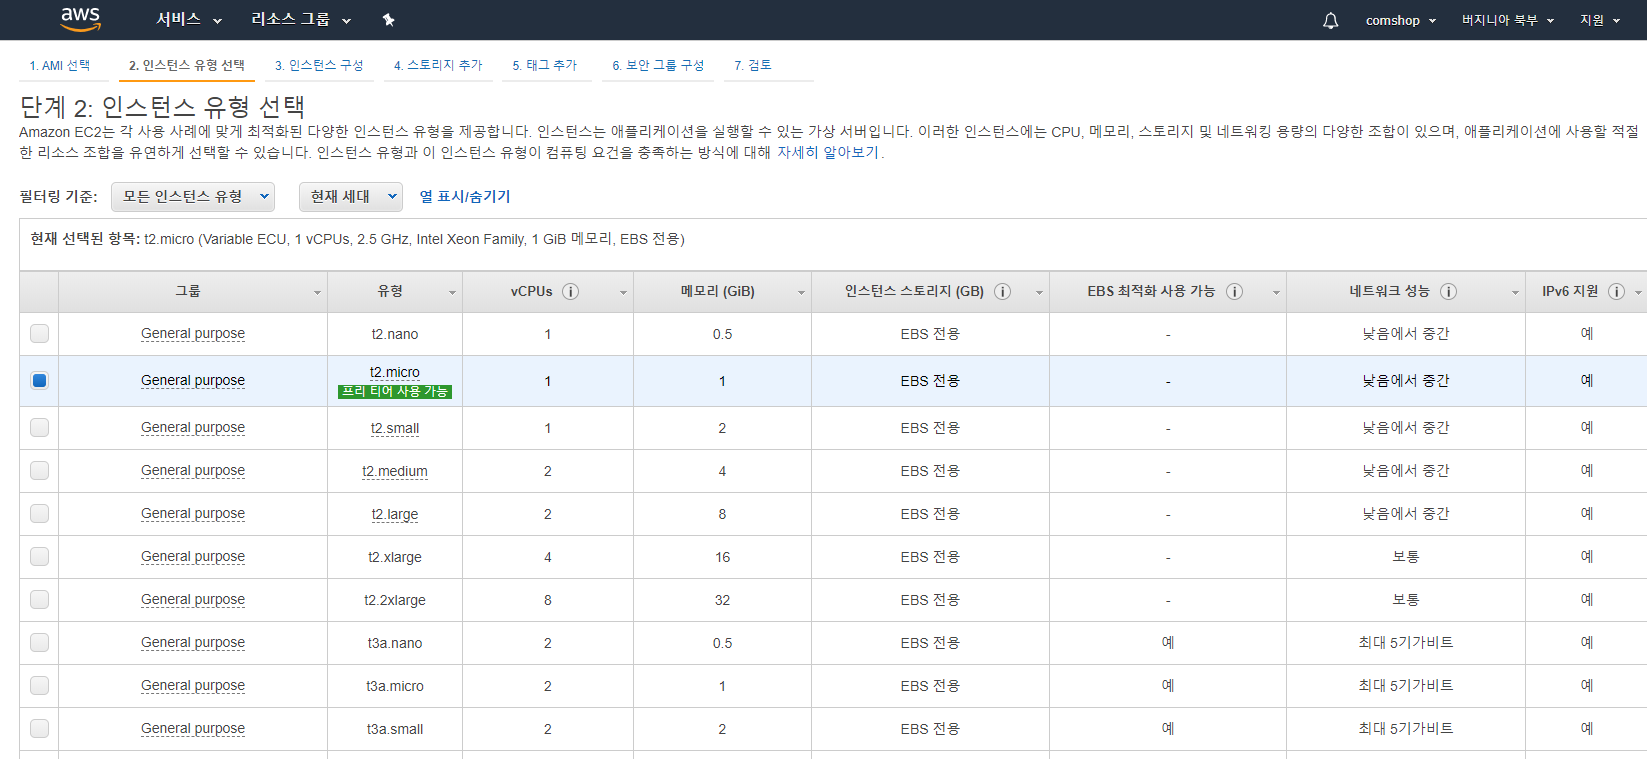Open the 그룹 column sort arrow
This screenshot has width=1647, height=759.
point(317,293)
